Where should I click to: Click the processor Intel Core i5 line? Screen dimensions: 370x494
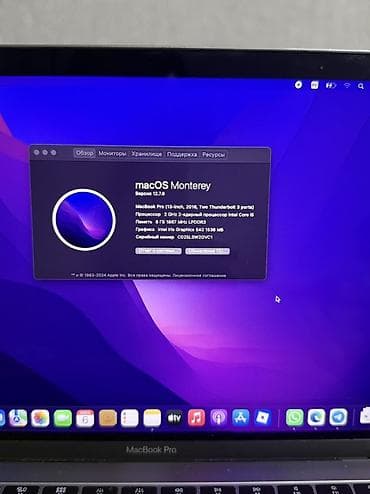[x=195, y=215]
